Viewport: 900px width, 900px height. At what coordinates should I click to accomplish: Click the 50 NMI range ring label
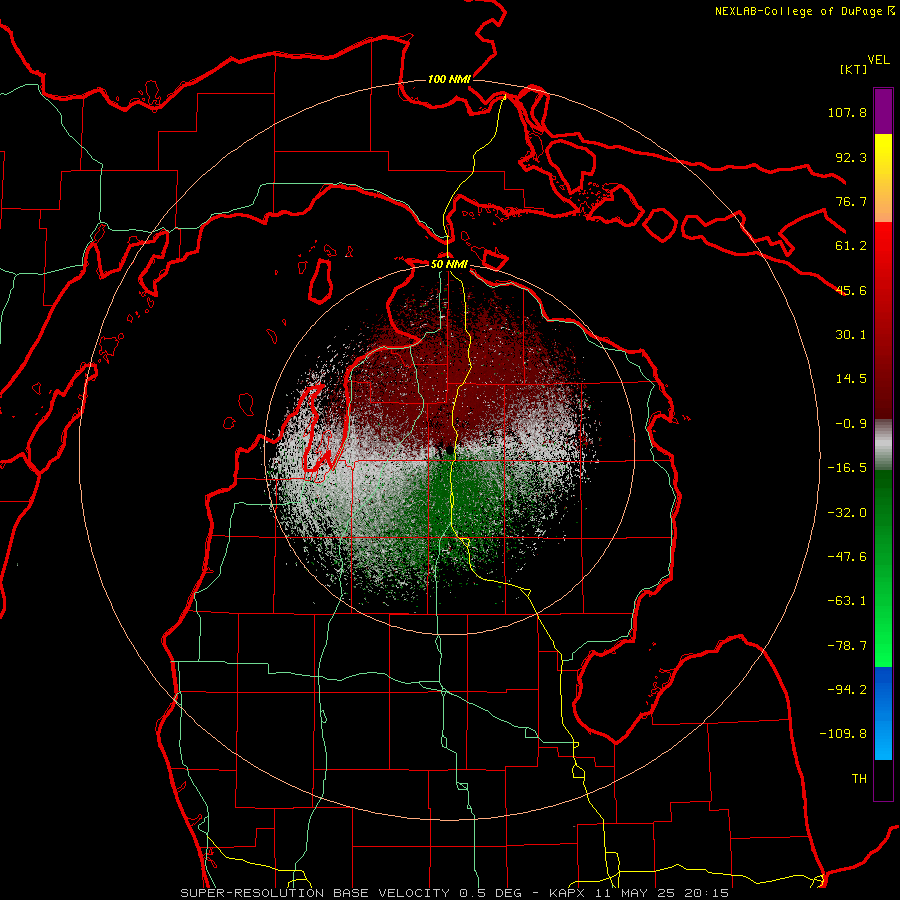(449, 265)
